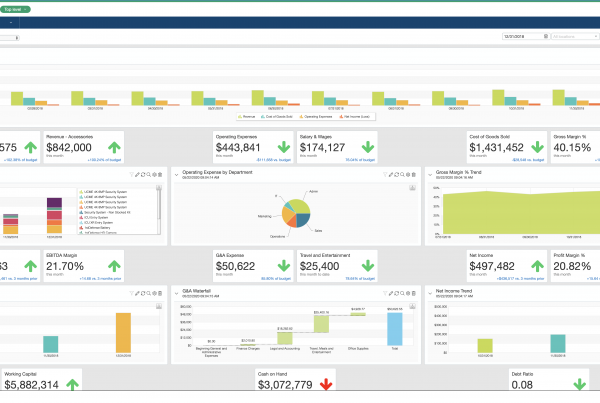Collapse the Net Income Trend panel
This screenshot has width=600, height=403.
(430, 294)
